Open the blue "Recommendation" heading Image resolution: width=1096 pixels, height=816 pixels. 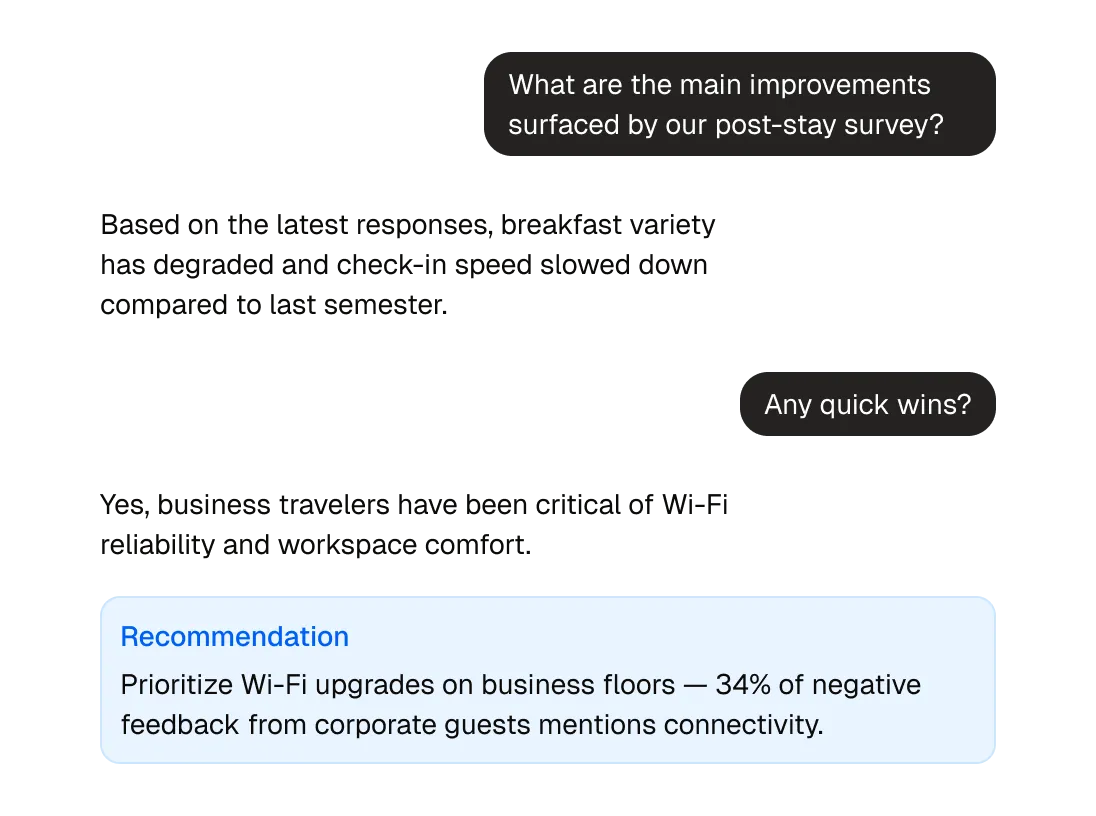(234, 637)
